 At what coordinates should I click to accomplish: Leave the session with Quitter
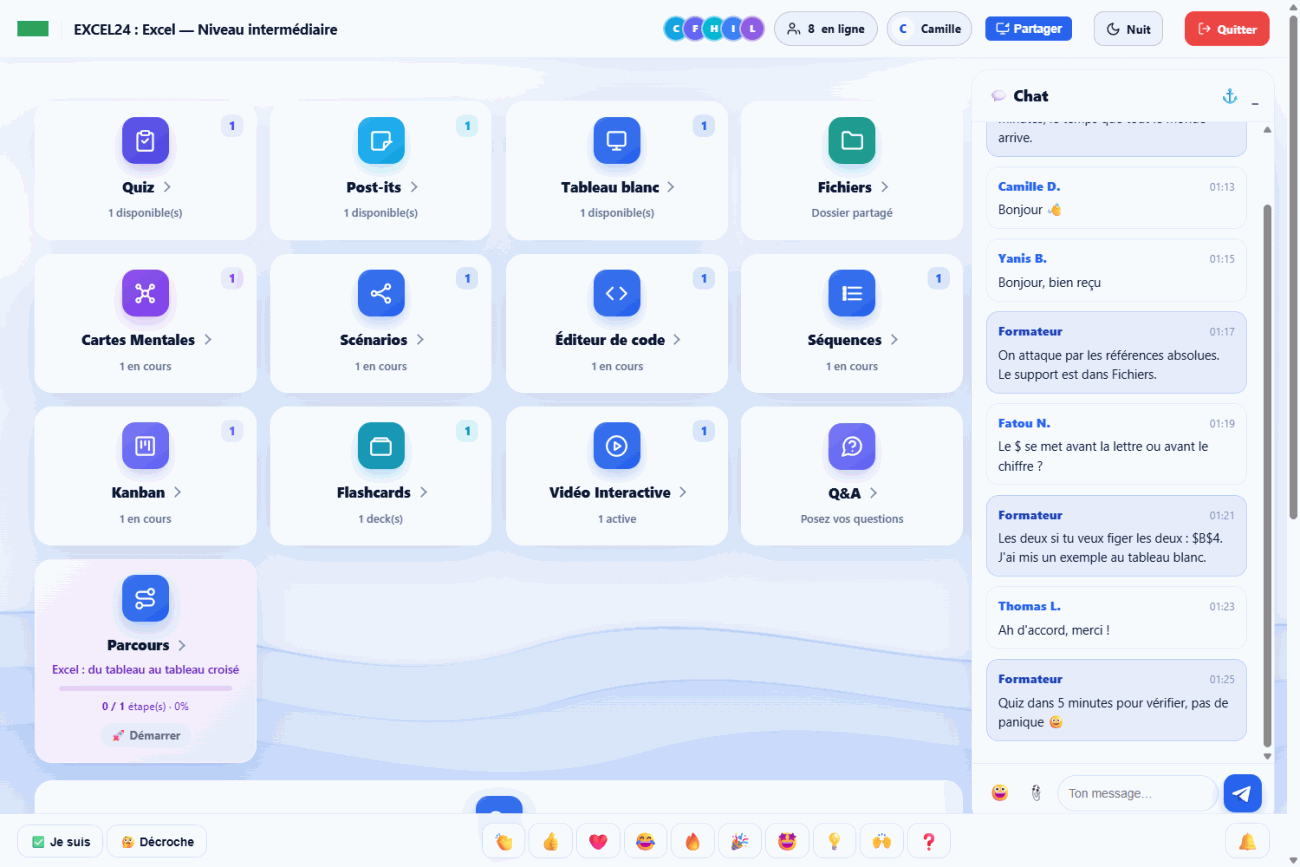click(x=1227, y=29)
